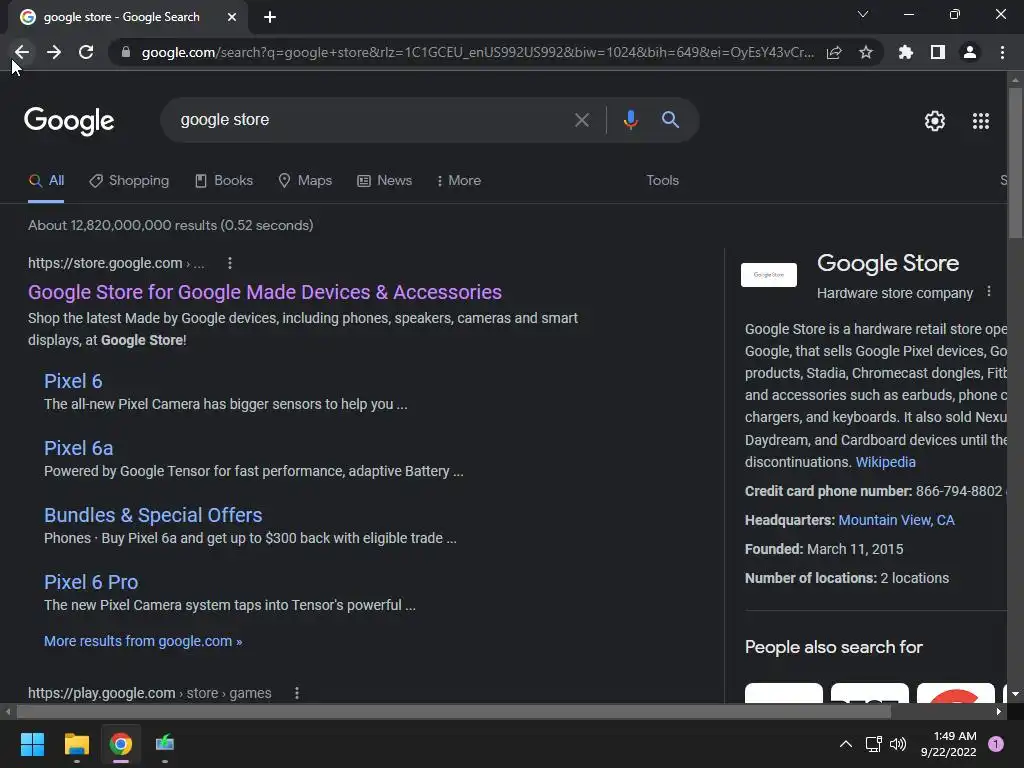Expand the More search categories
Viewport: 1024px width, 768px height.
[458, 180]
